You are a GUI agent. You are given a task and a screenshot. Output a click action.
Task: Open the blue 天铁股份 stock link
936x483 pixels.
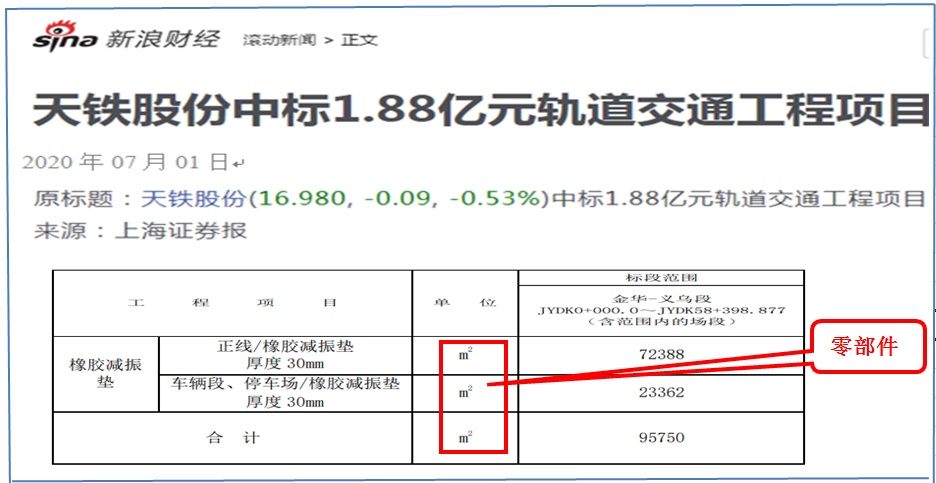[x=193, y=199]
